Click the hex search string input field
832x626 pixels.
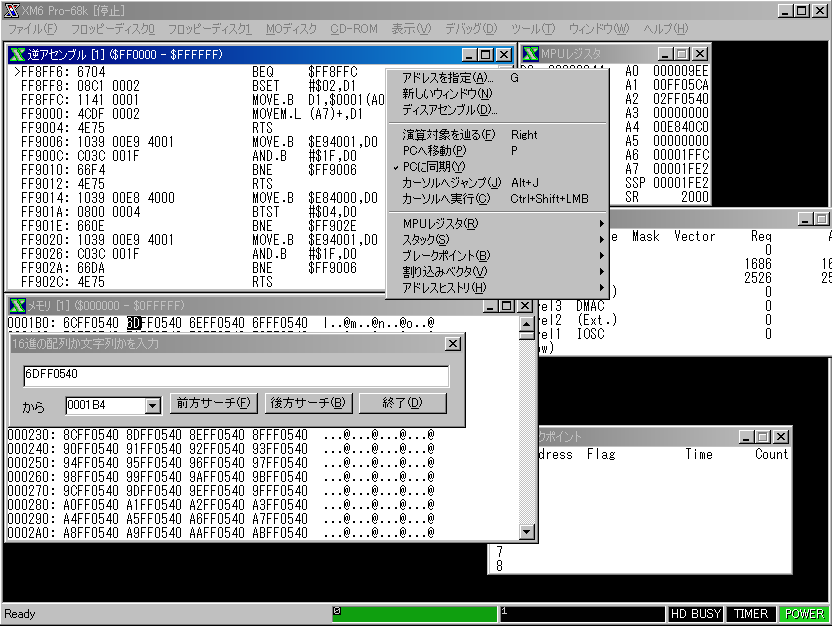(x=236, y=376)
